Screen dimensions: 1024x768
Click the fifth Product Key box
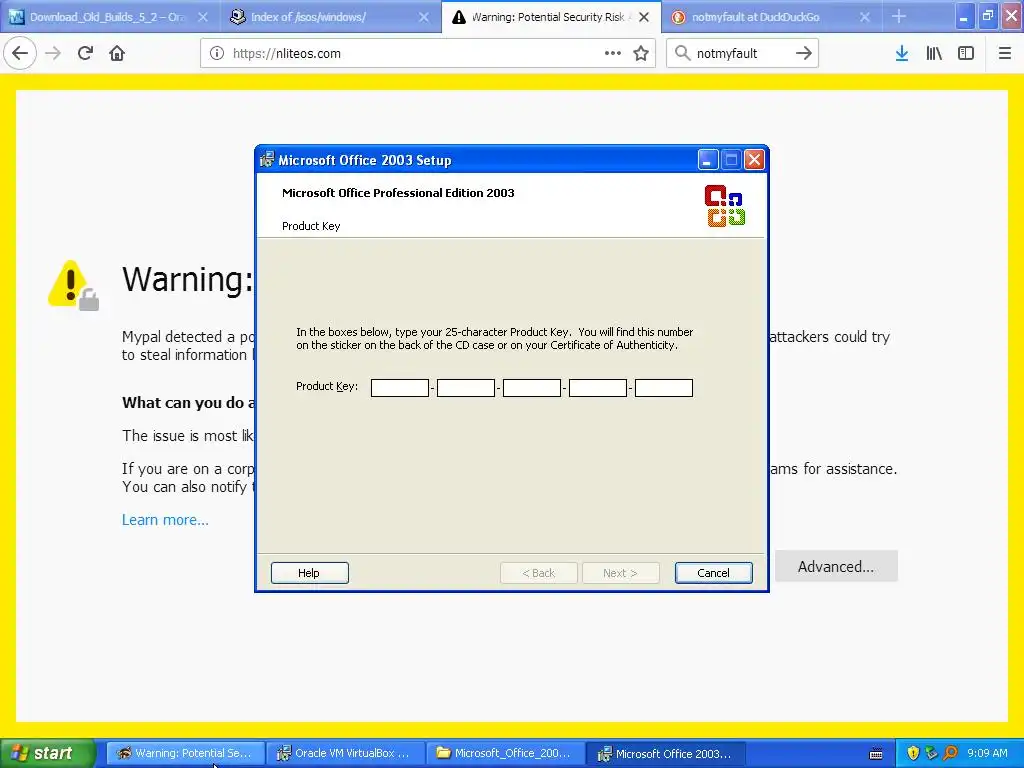coord(664,388)
